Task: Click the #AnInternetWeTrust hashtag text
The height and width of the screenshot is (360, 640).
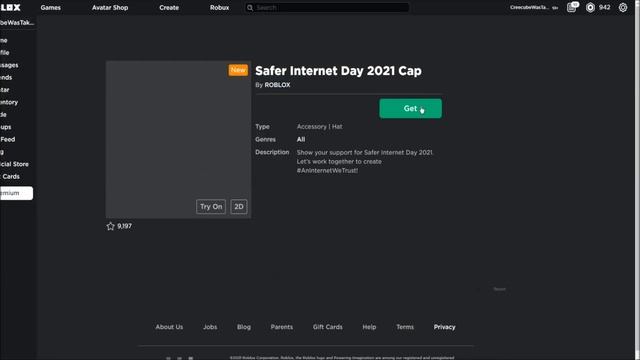Action: (327, 171)
